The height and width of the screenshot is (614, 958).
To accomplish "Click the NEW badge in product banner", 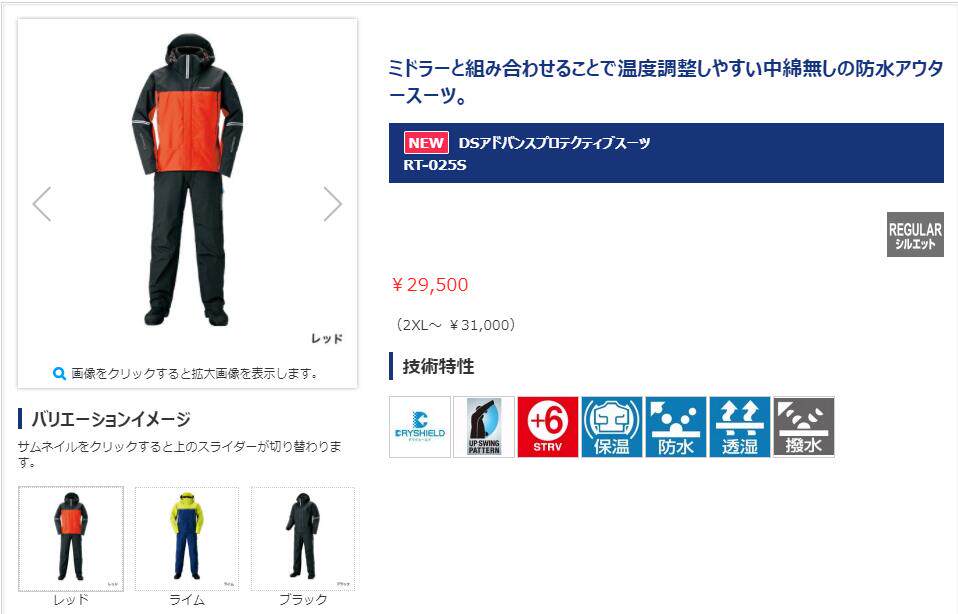I will pos(426,143).
